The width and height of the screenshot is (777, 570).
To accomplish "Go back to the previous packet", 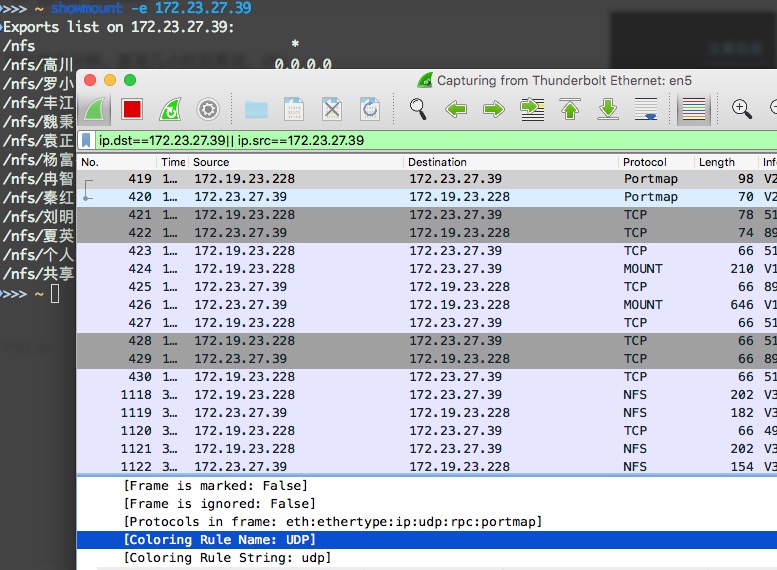I will pos(456,109).
